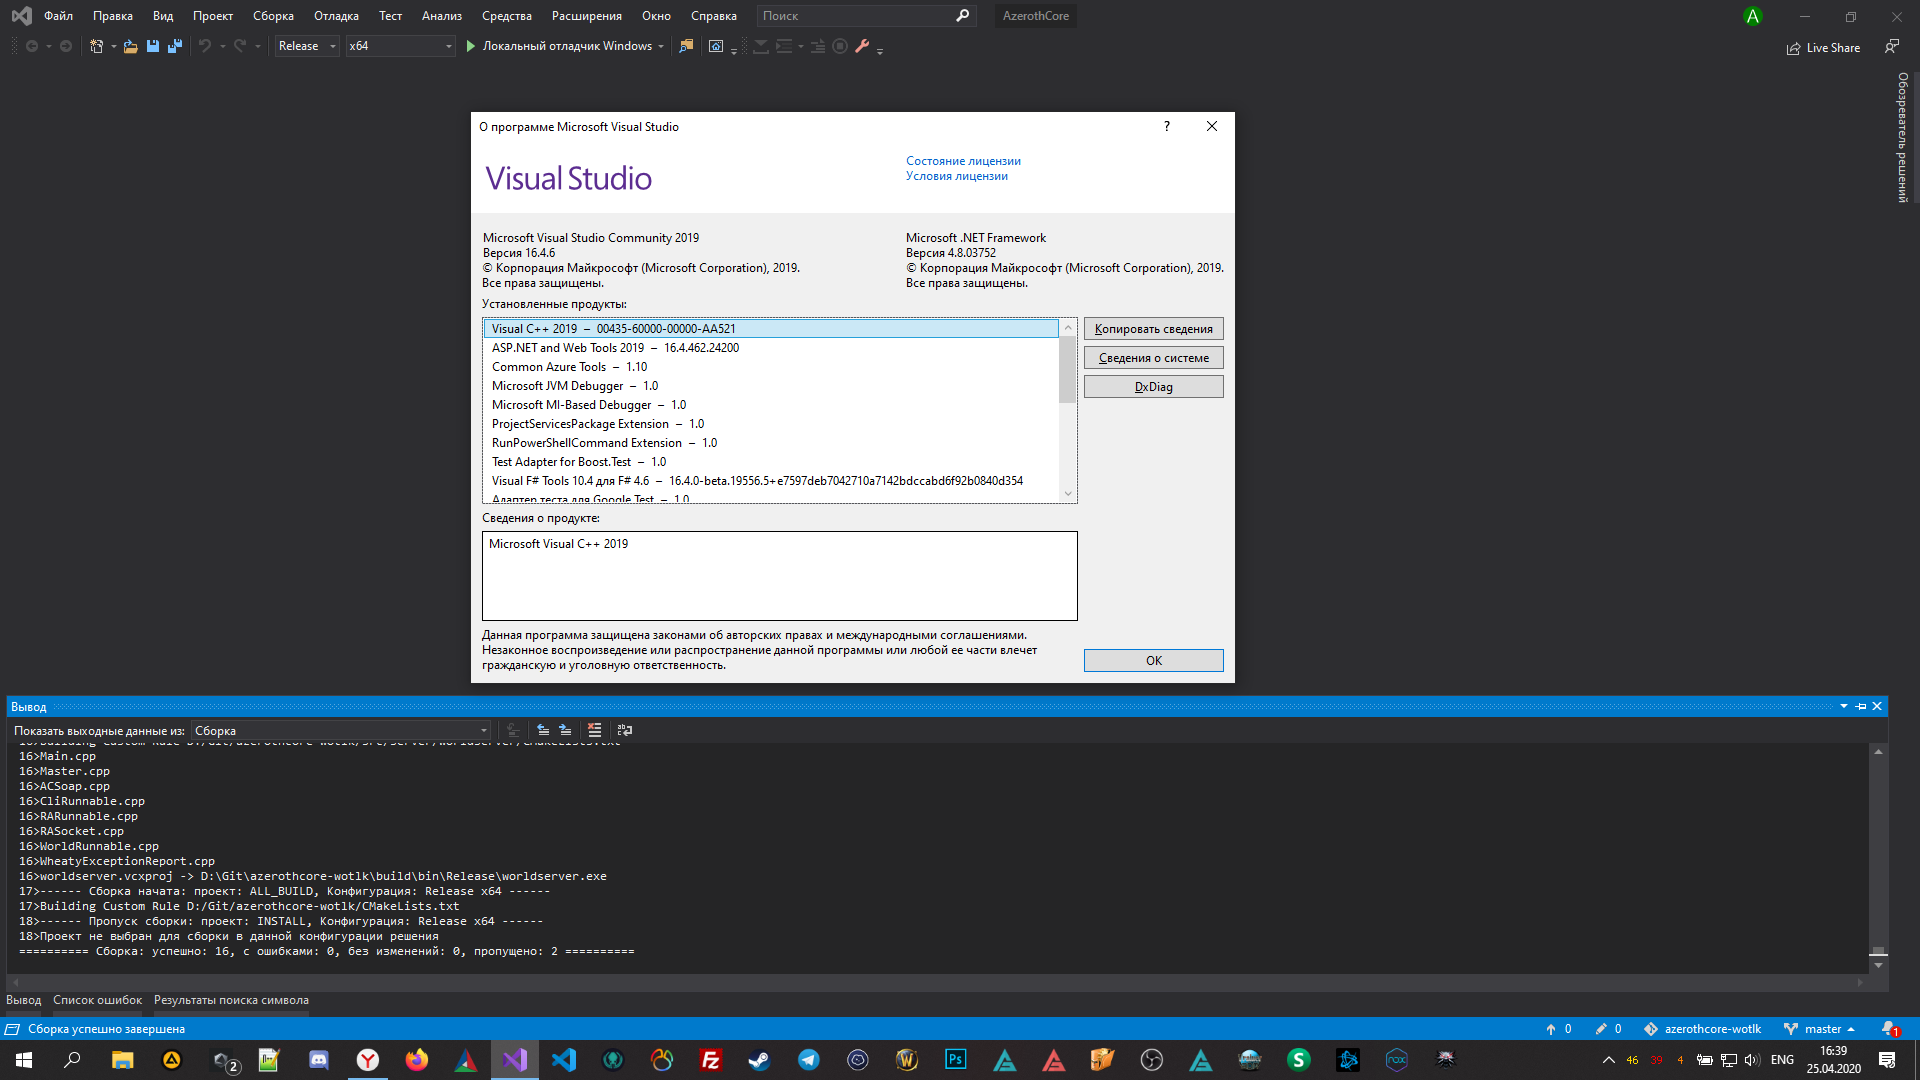The width and height of the screenshot is (1920, 1080).
Task: Expand the debugger target dropdown arrow
Action: (x=661, y=46)
